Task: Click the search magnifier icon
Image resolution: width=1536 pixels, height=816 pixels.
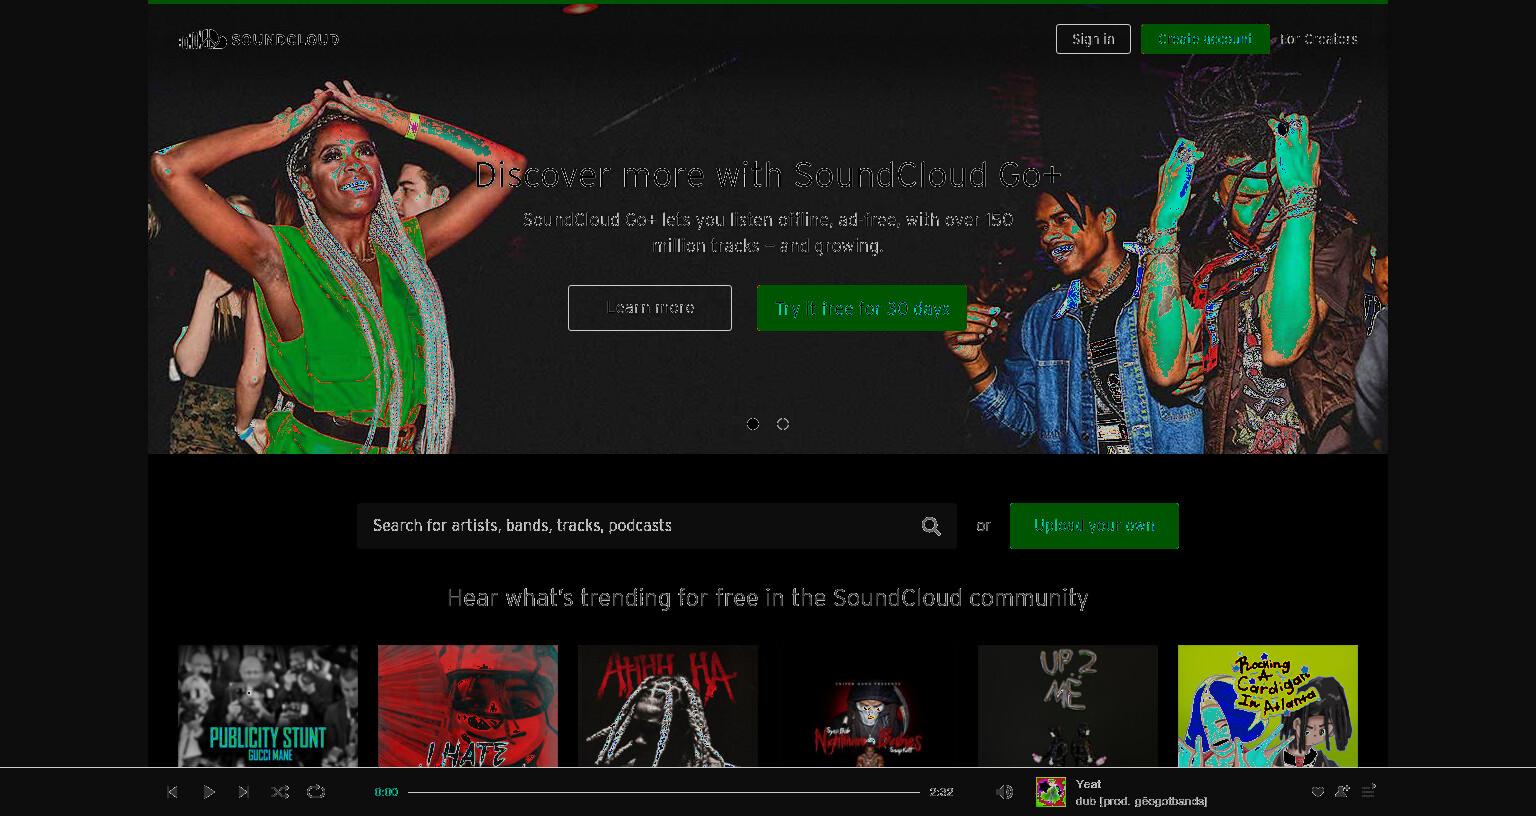Action: tap(931, 526)
